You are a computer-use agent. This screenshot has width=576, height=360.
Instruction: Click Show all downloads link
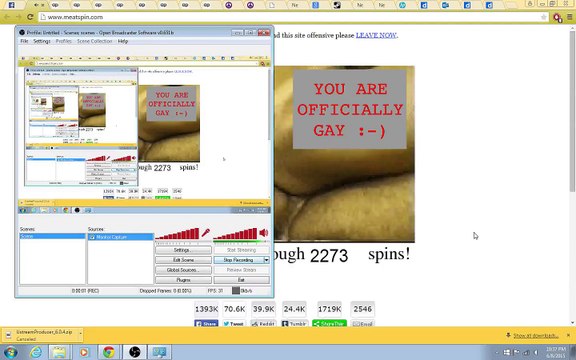pyautogui.click(x=536, y=335)
